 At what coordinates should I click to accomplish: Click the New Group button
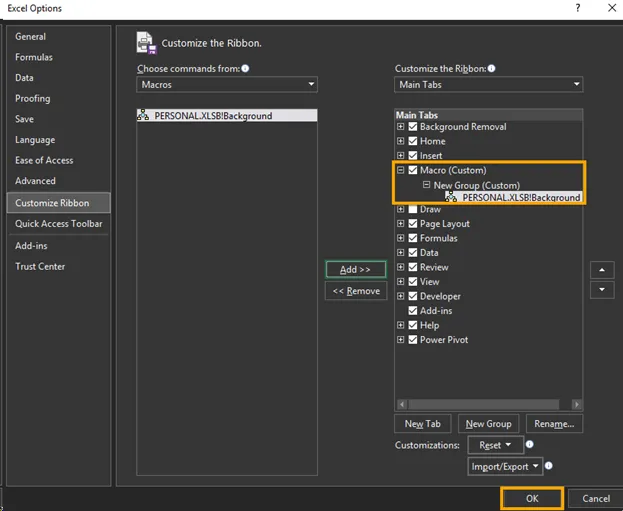pyautogui.click(x=488, y=424)
